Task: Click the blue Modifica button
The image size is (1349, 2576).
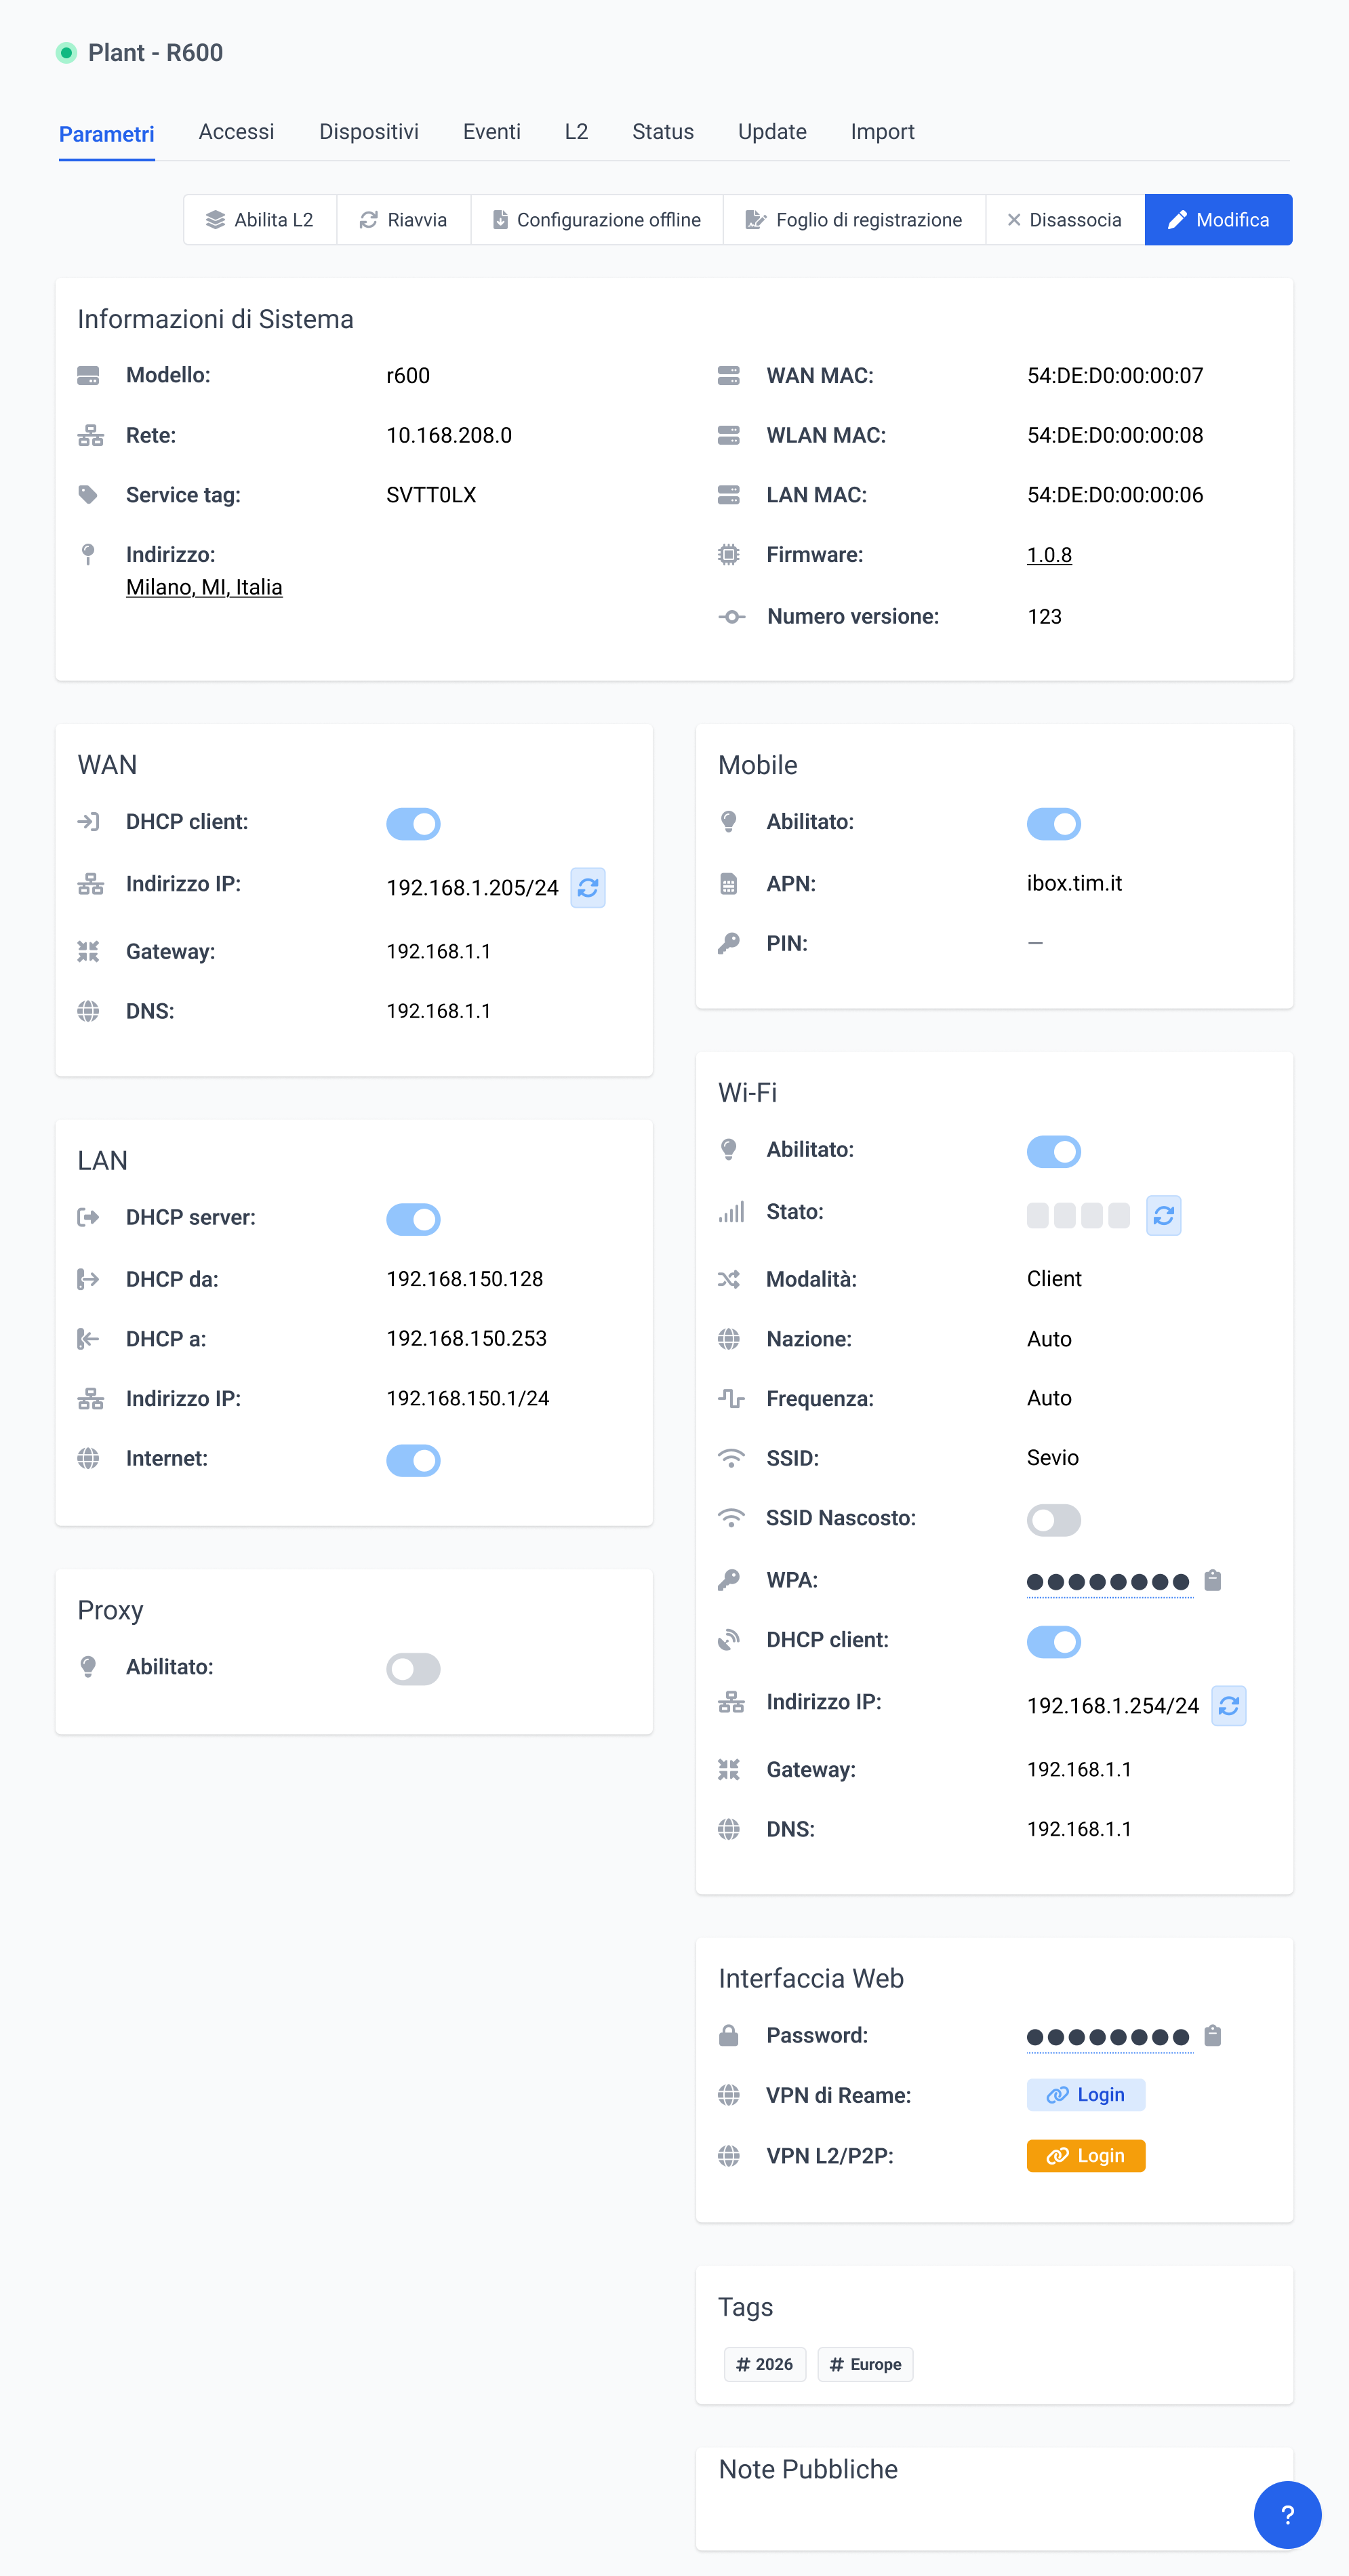Action: point(1217,220)
